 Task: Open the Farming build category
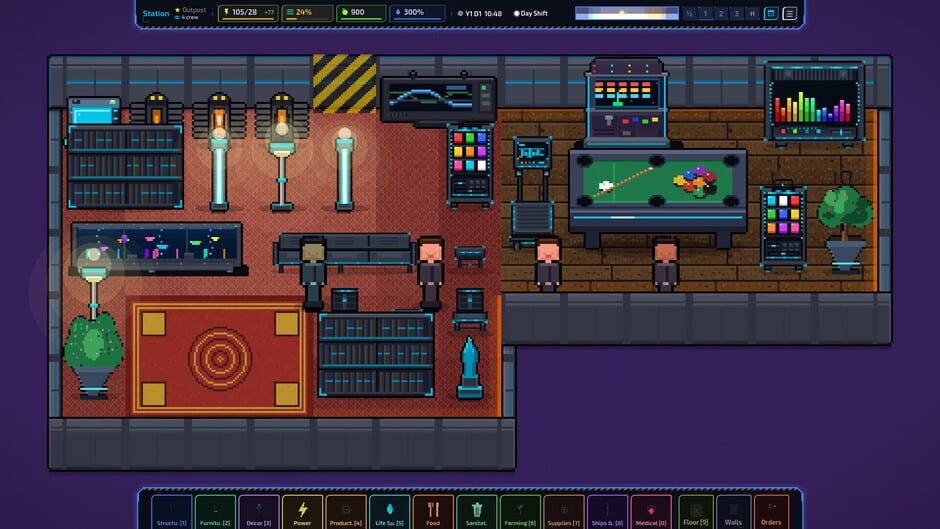(520, 512)
